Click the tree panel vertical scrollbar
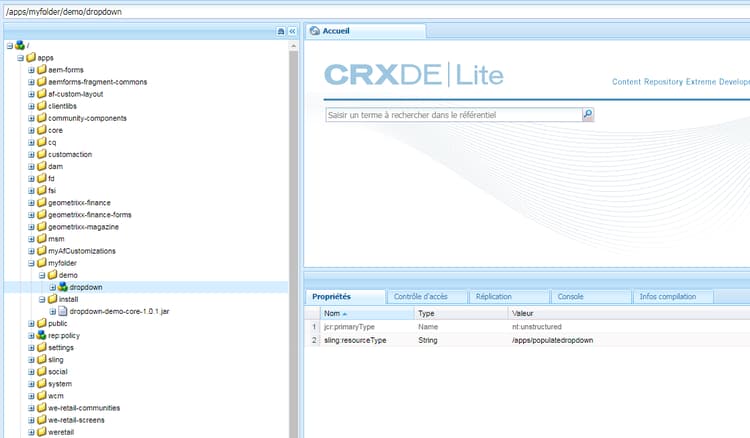This screenshot has width=750, height=438. pos(293,244)
